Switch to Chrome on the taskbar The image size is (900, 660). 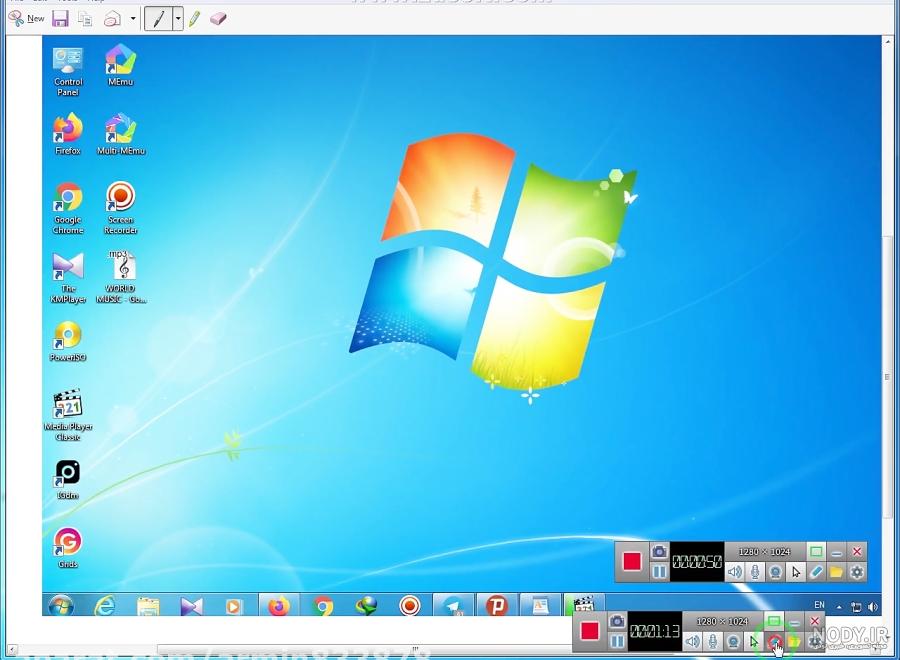323,606
